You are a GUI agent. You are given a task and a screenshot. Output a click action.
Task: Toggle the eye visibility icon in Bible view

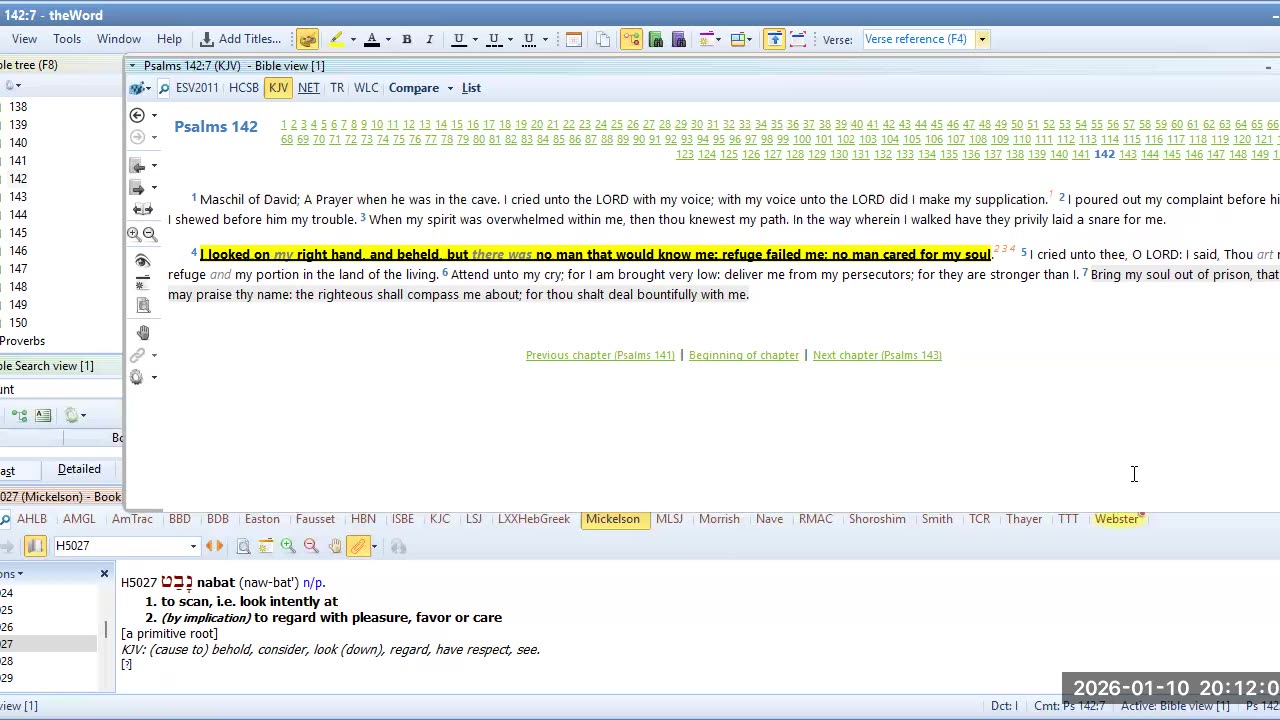[x=142, y=261]
